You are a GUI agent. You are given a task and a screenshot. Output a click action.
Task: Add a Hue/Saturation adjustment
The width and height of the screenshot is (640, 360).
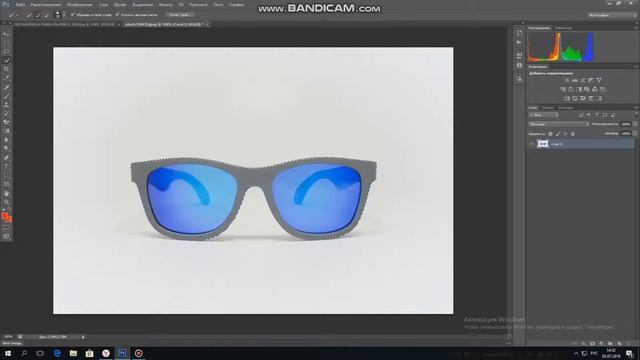[x=563, y=89]
